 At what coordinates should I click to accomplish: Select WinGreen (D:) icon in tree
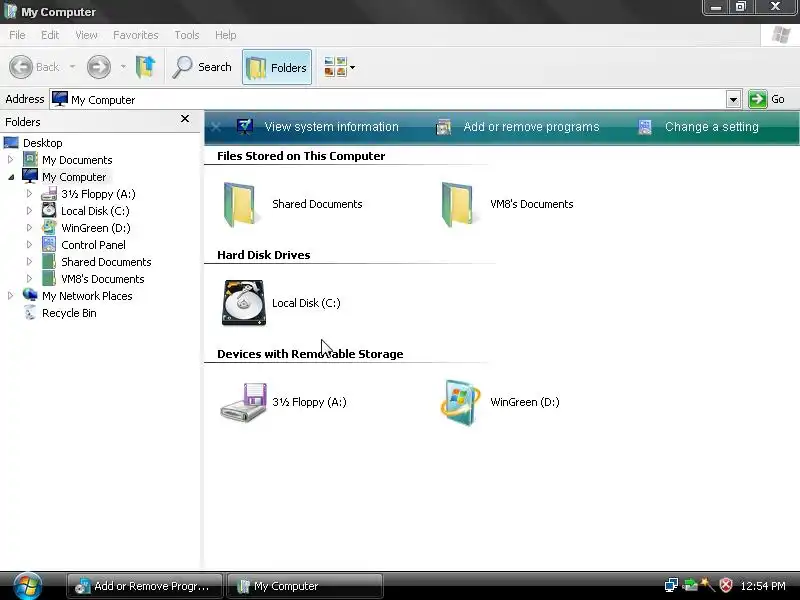(x=49, y=227)
